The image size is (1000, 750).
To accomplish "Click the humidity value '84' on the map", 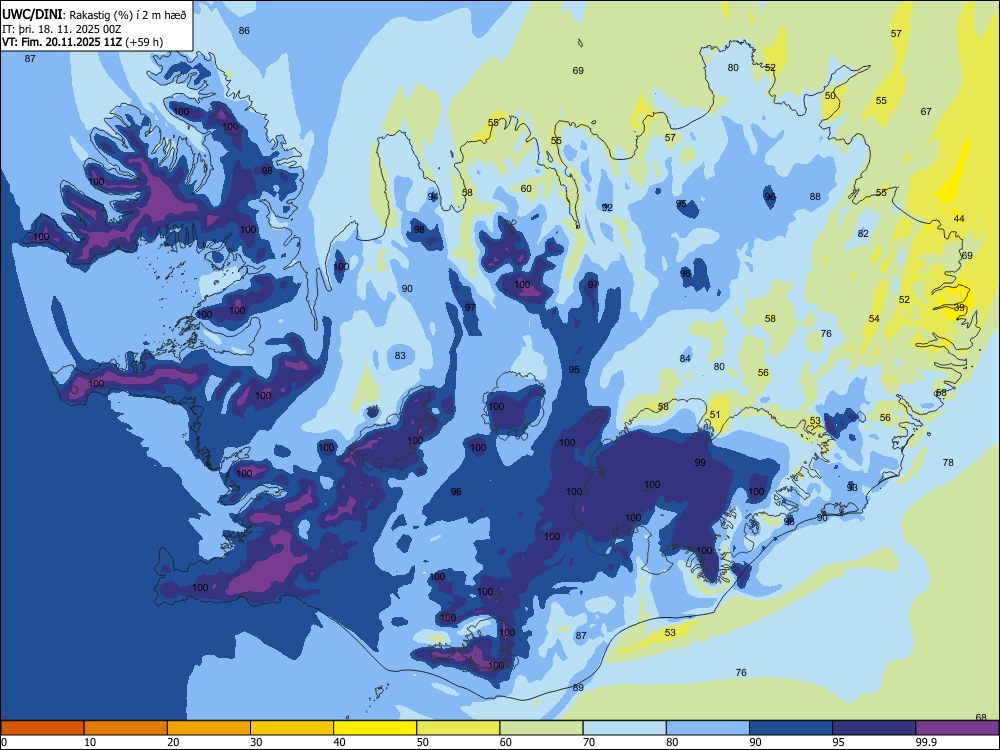I will click(x=685, y=358).
